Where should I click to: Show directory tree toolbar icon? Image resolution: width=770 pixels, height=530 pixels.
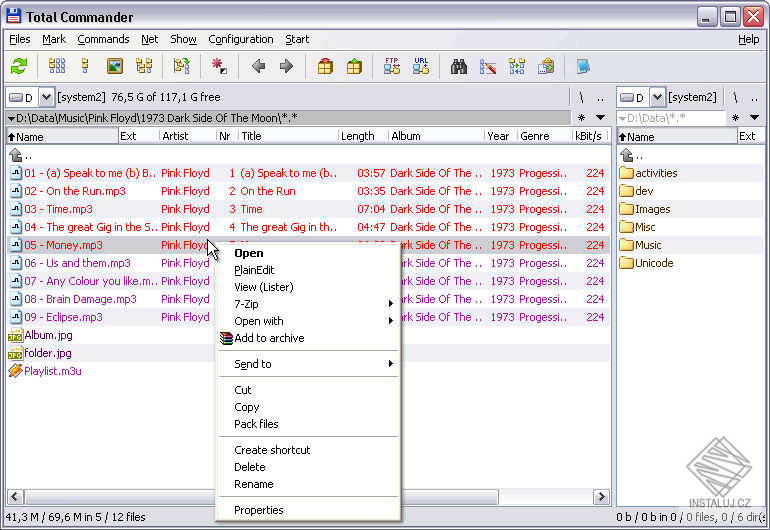pos(144,66)
